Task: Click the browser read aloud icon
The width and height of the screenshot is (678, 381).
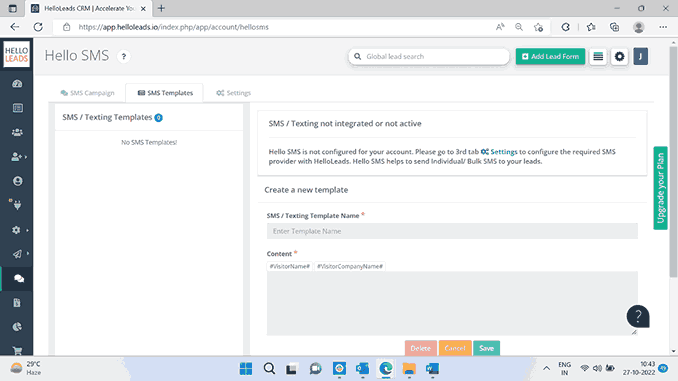Action: (500, 27)
